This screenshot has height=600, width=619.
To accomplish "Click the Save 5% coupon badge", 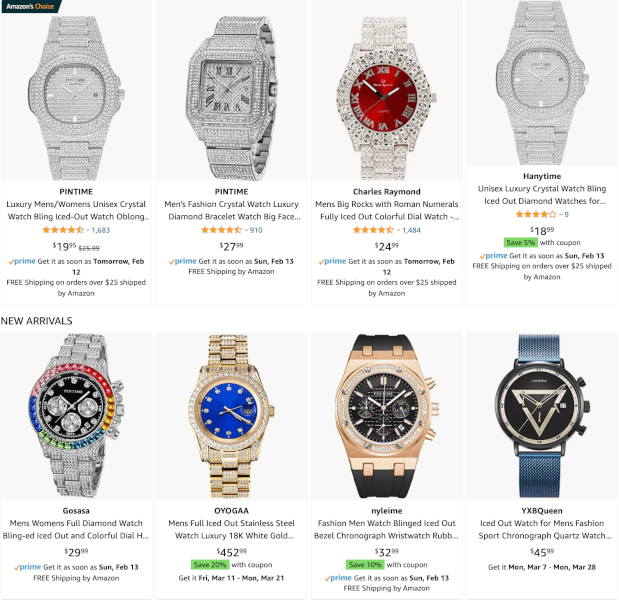I will pos(520,242).
